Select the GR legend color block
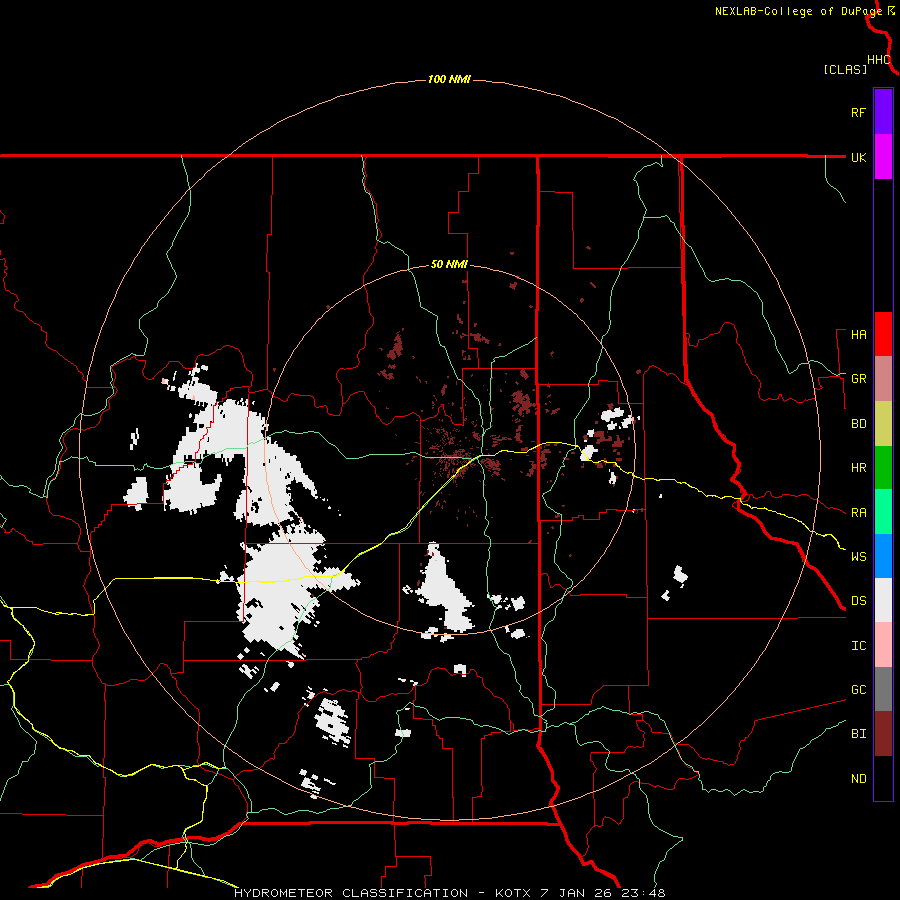This screenshot has width=900, height=900. 883,379
